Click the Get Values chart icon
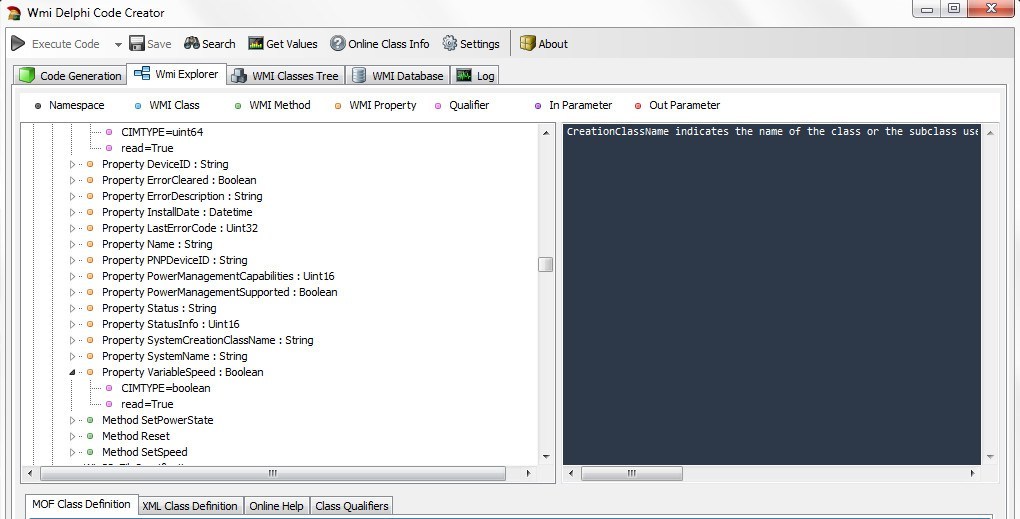The width and height of the screenshot is (1020, 519). pos(256,44)
